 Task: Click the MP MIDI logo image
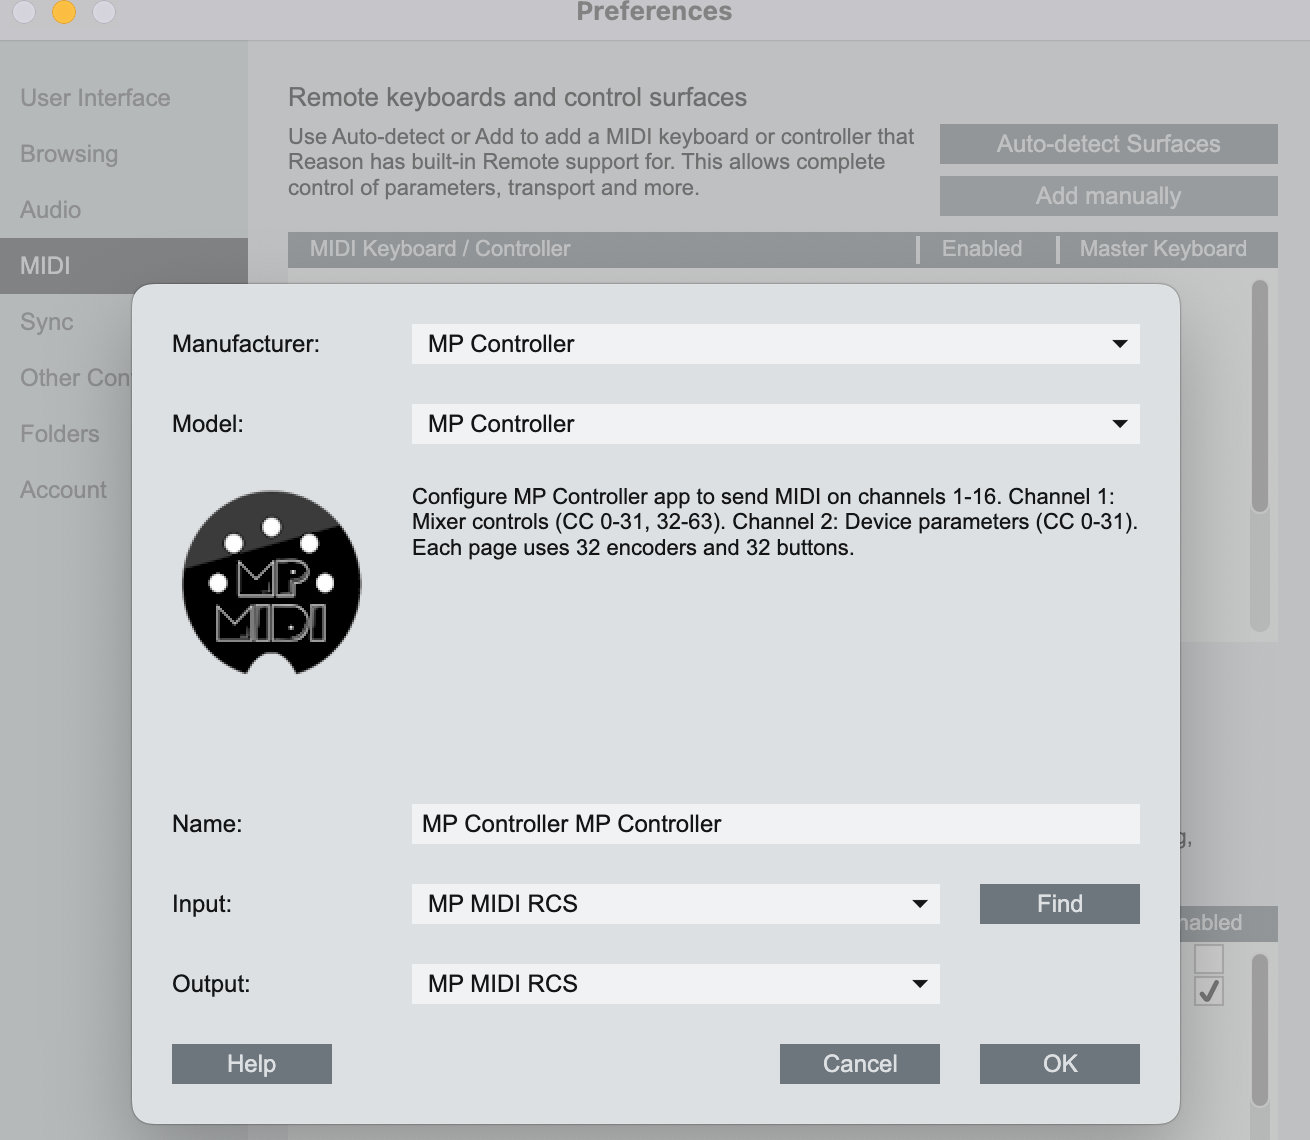271,582
